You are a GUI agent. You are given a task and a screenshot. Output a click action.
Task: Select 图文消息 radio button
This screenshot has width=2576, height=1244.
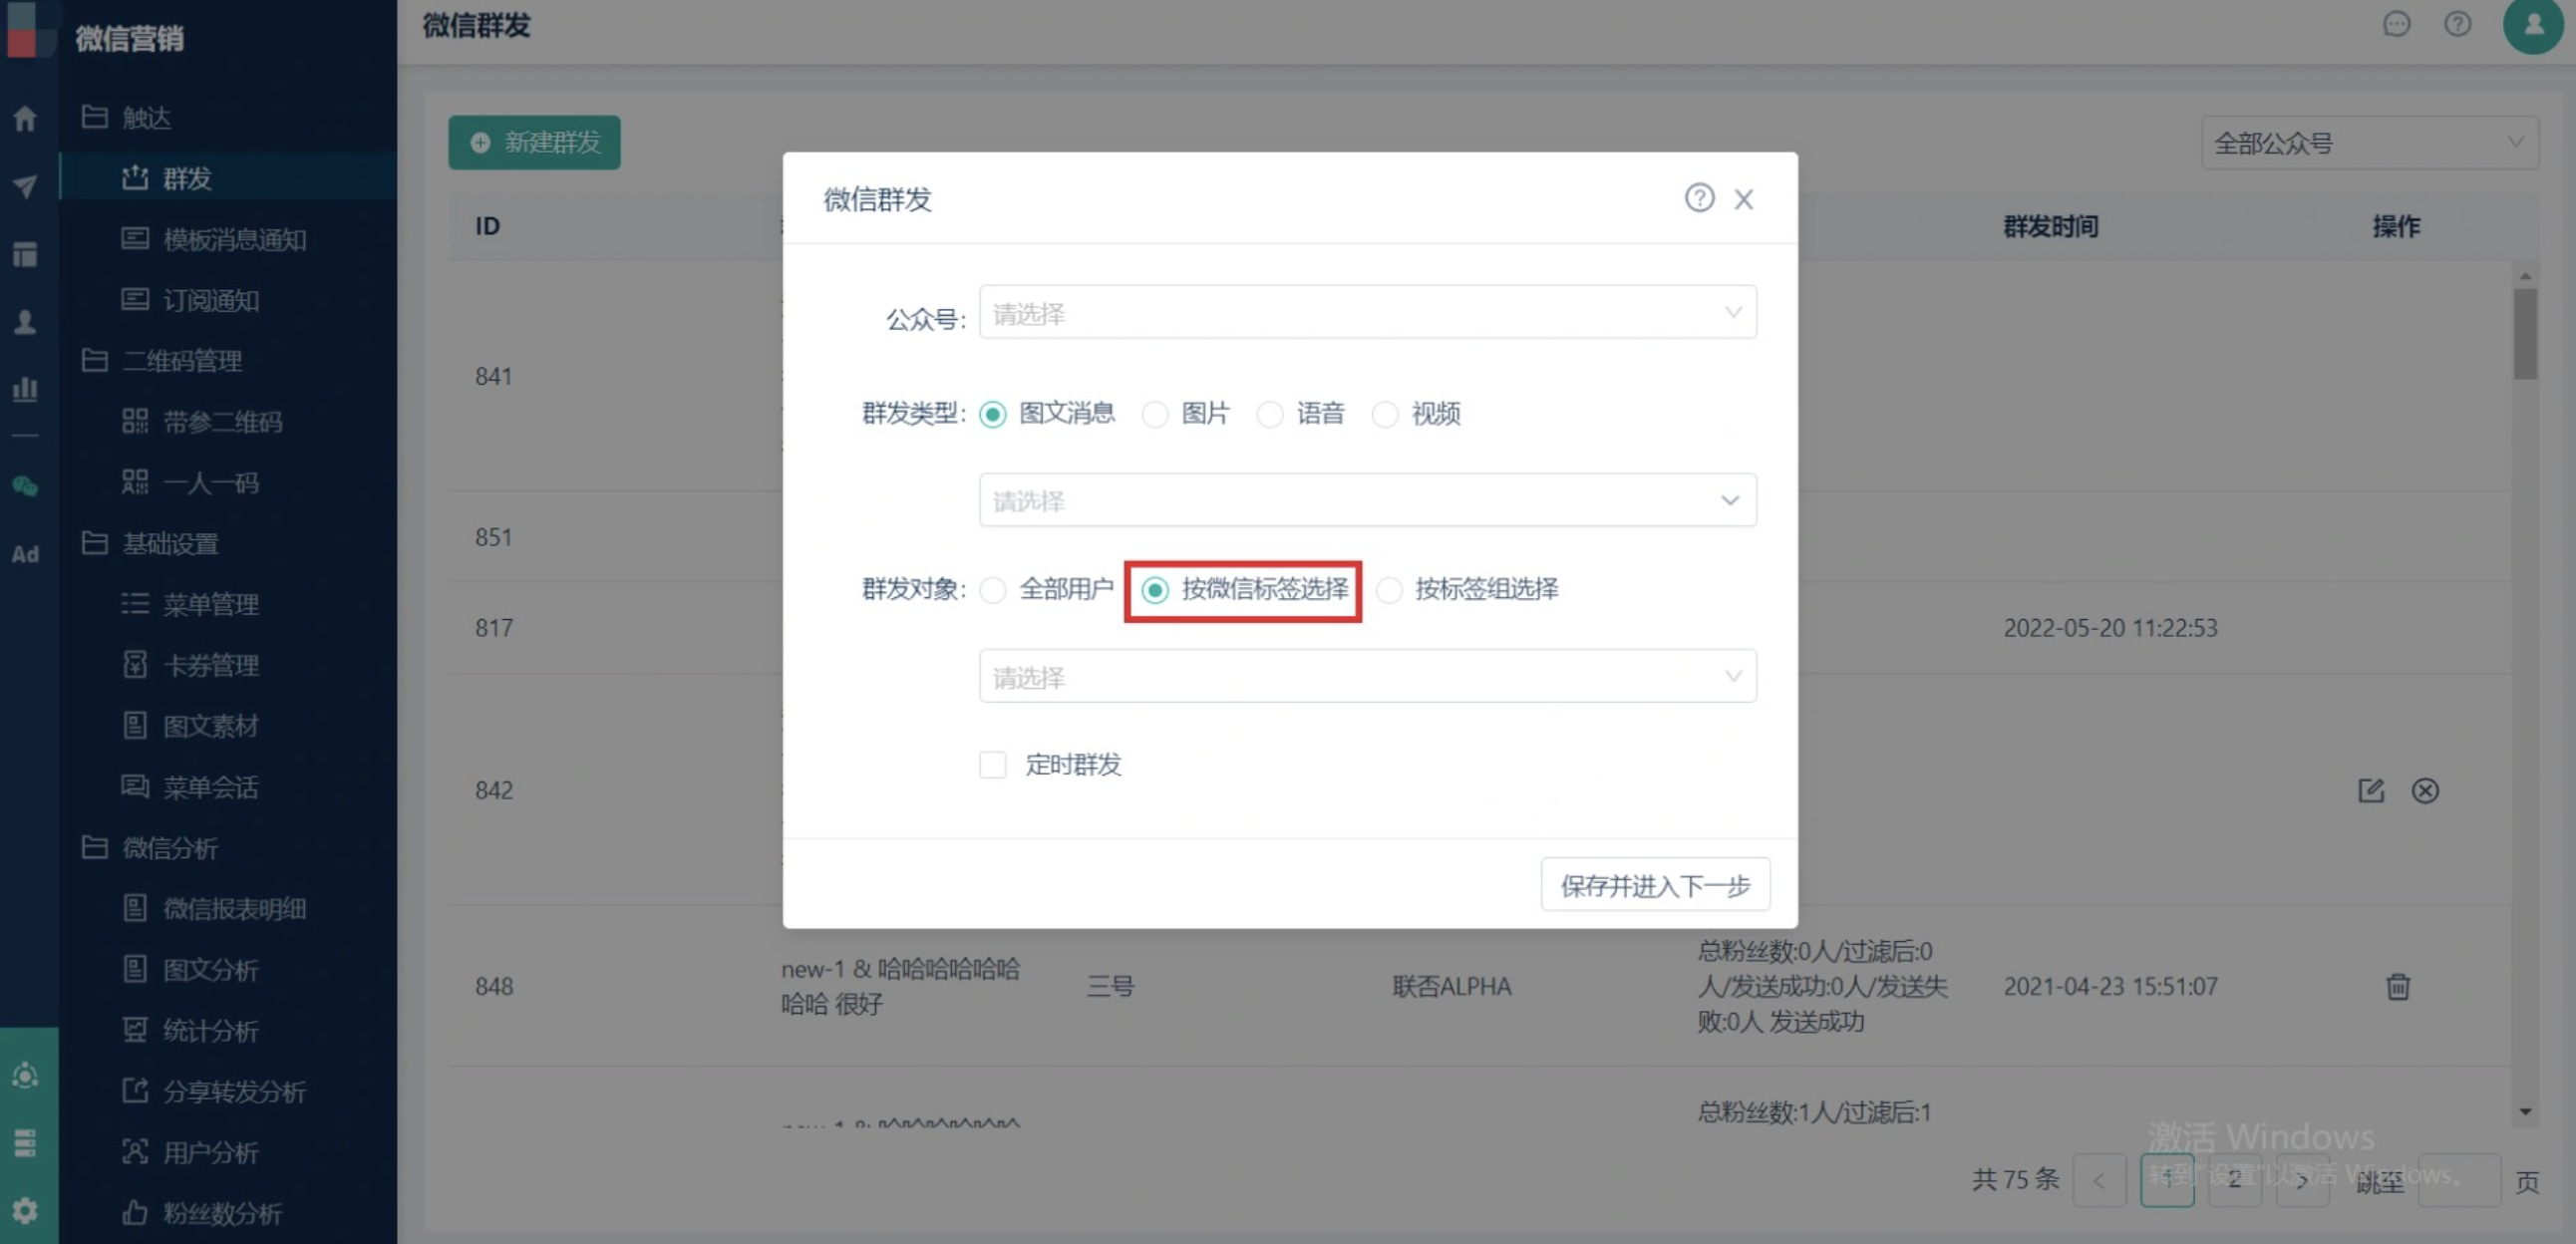pyautogui.click(x=992, y=414)
